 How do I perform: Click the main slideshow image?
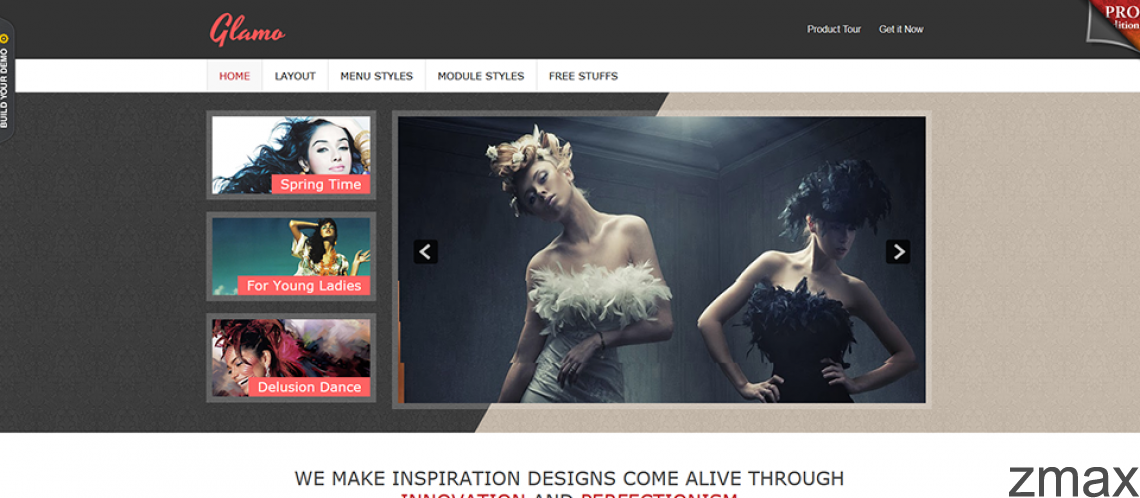tap(662, 260)
